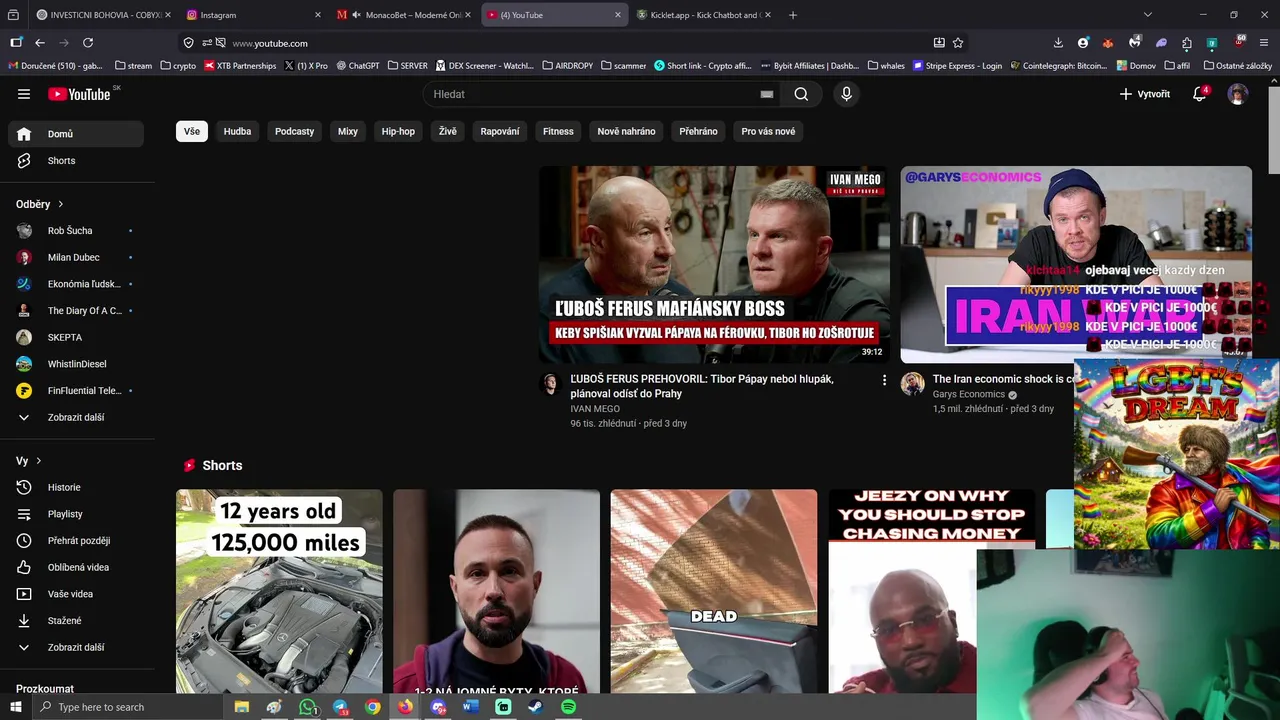Switch to the Kicklet.app browser tab
Image resolution: width=1280 pixels, height=720 pixels.
point(703,15)
